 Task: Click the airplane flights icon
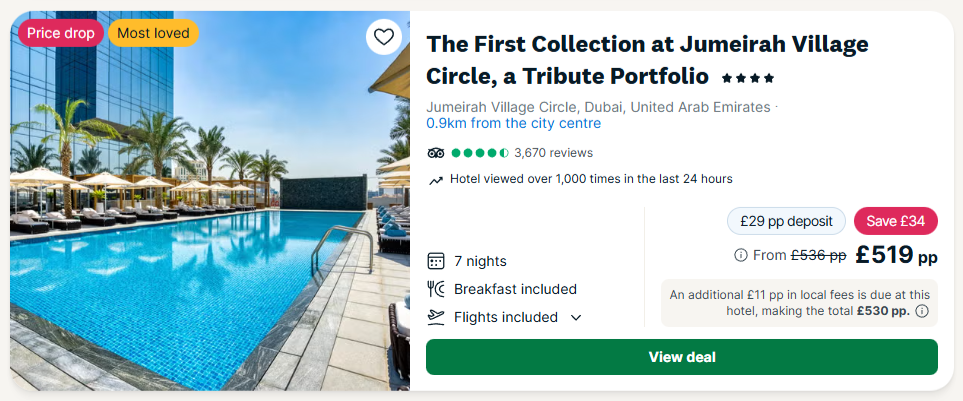pyautogui.click(x=436, y=317)
